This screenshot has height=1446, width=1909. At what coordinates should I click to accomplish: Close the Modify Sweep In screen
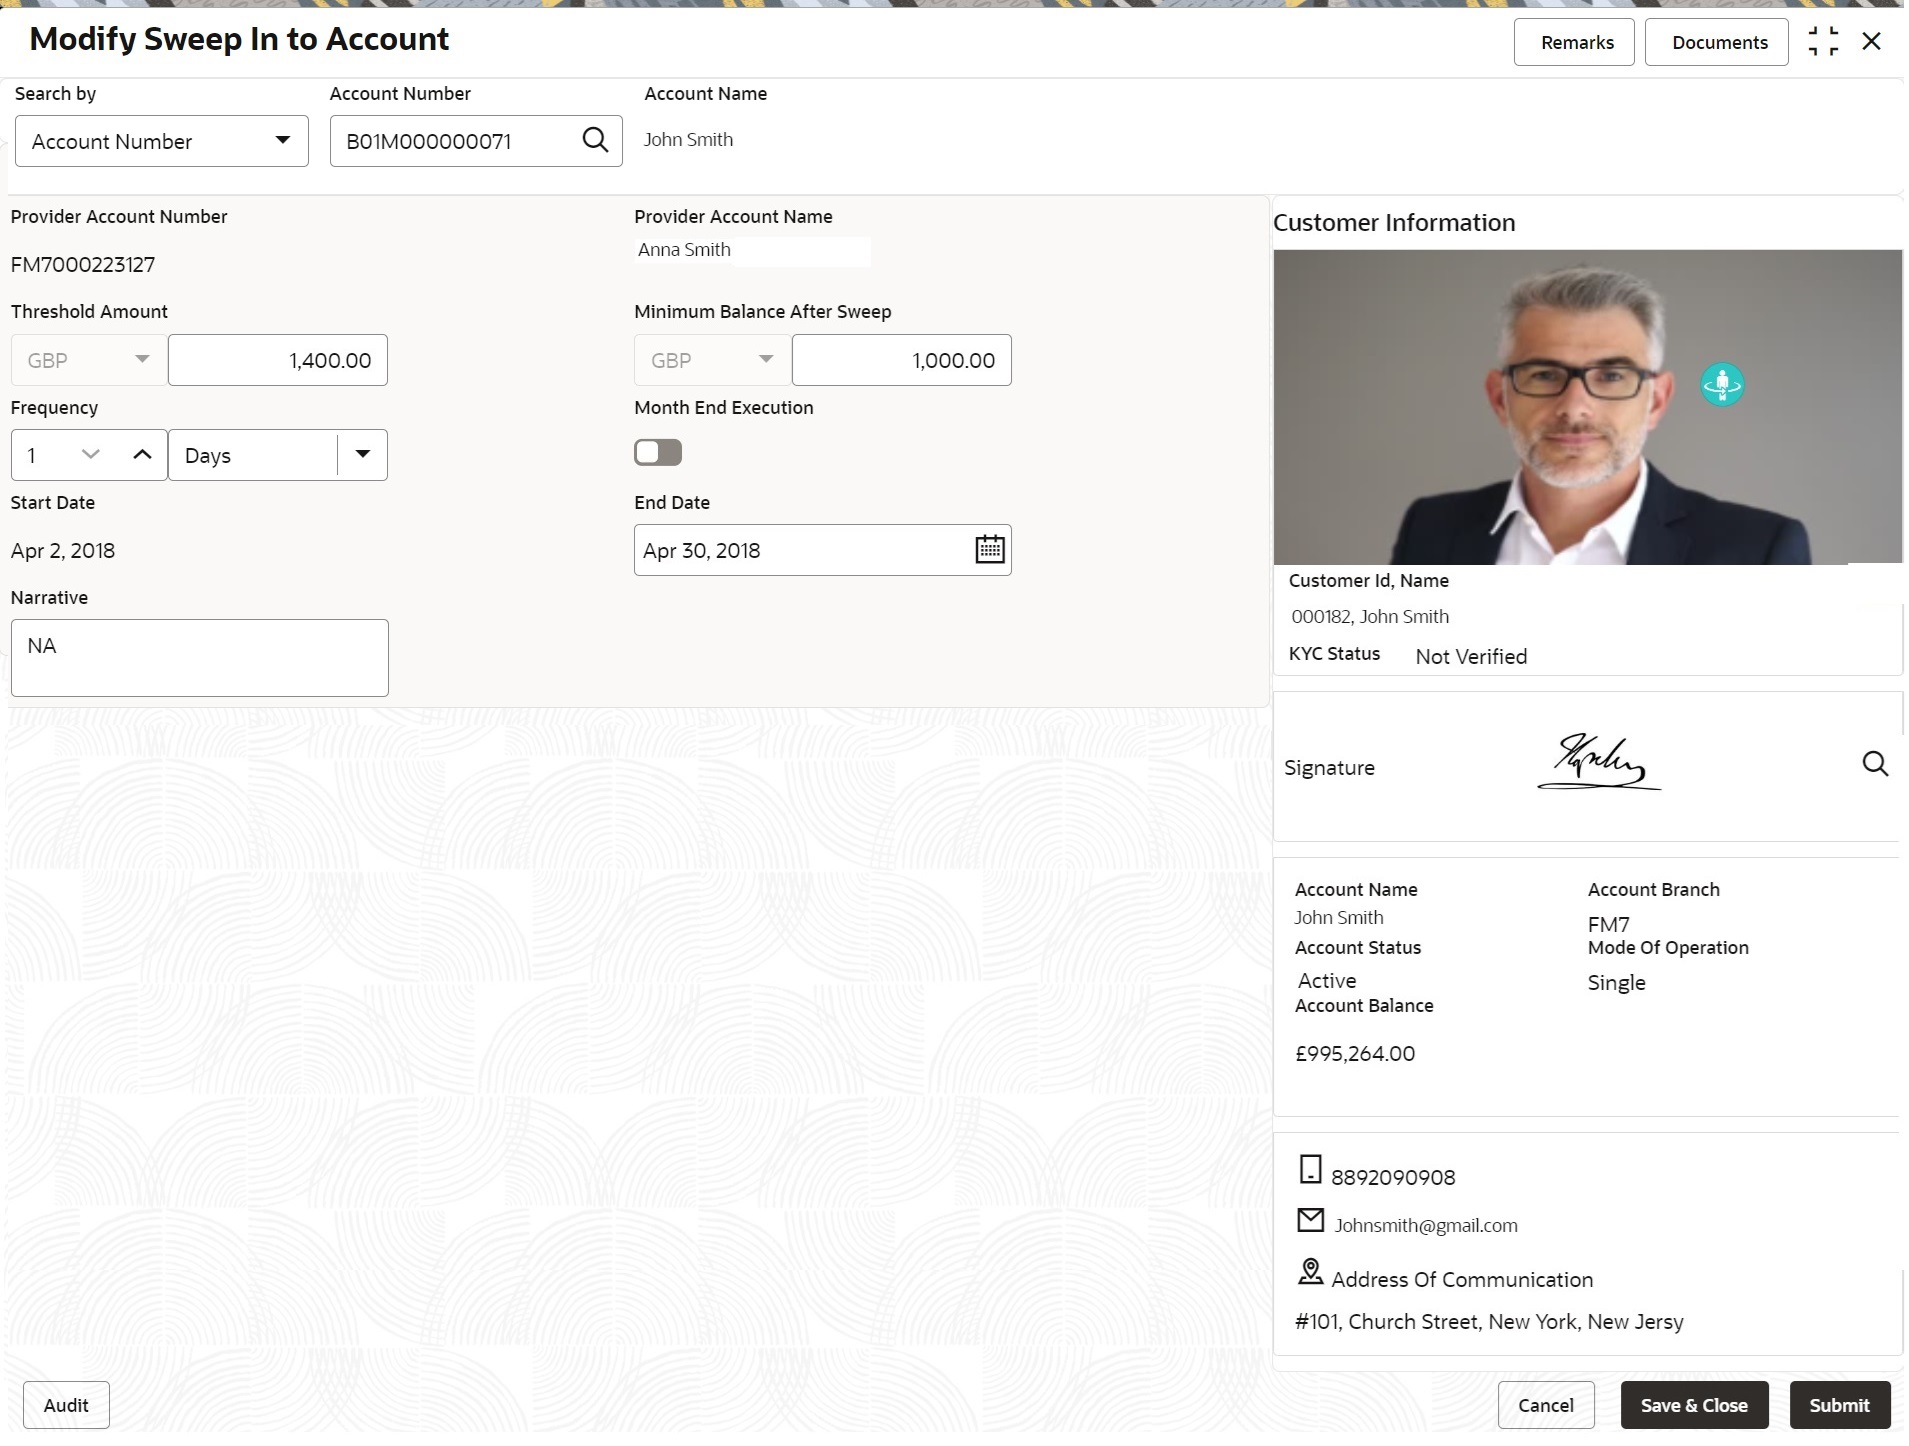(x=1871, y=41)
